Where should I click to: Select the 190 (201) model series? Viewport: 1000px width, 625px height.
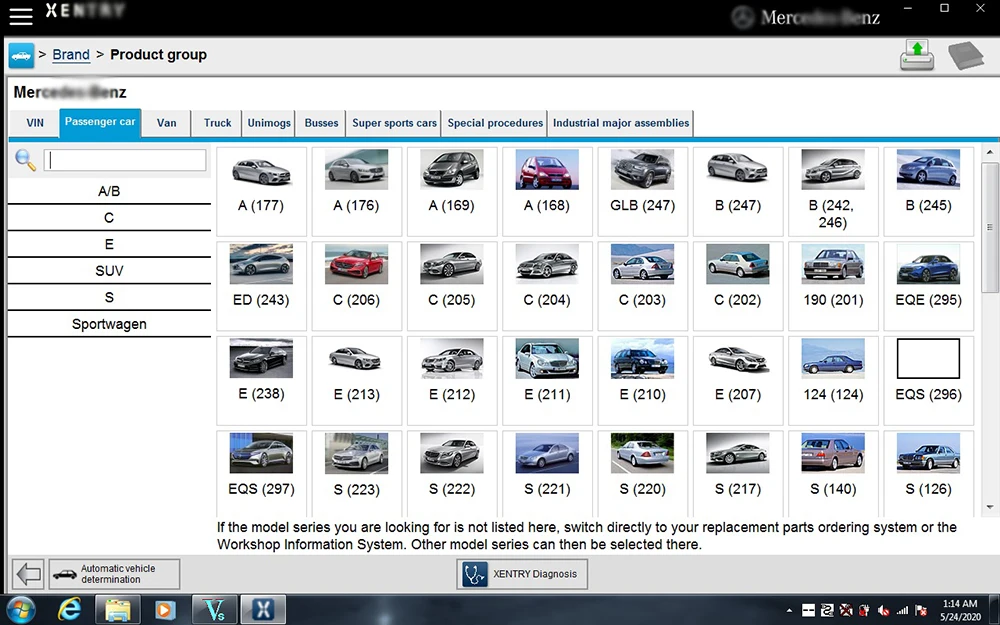point(833,286)
